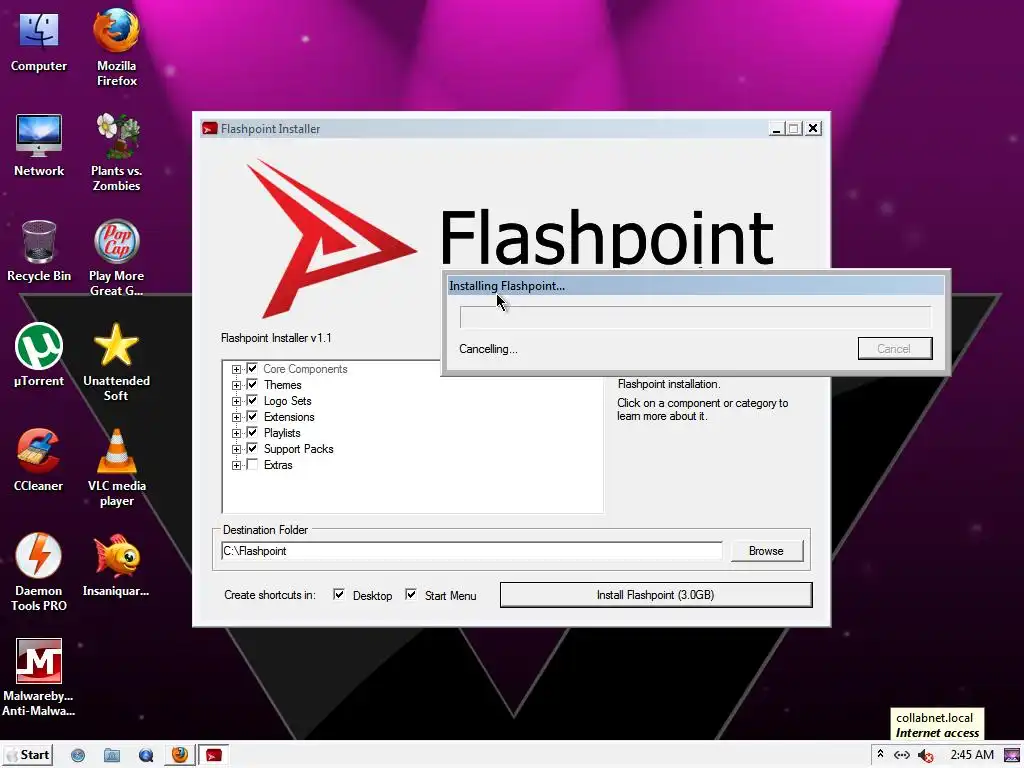The height and width of the screenshot is (768, 1024).
Task: Click the network connection tray icon
Action: click(x=902, y=755)
